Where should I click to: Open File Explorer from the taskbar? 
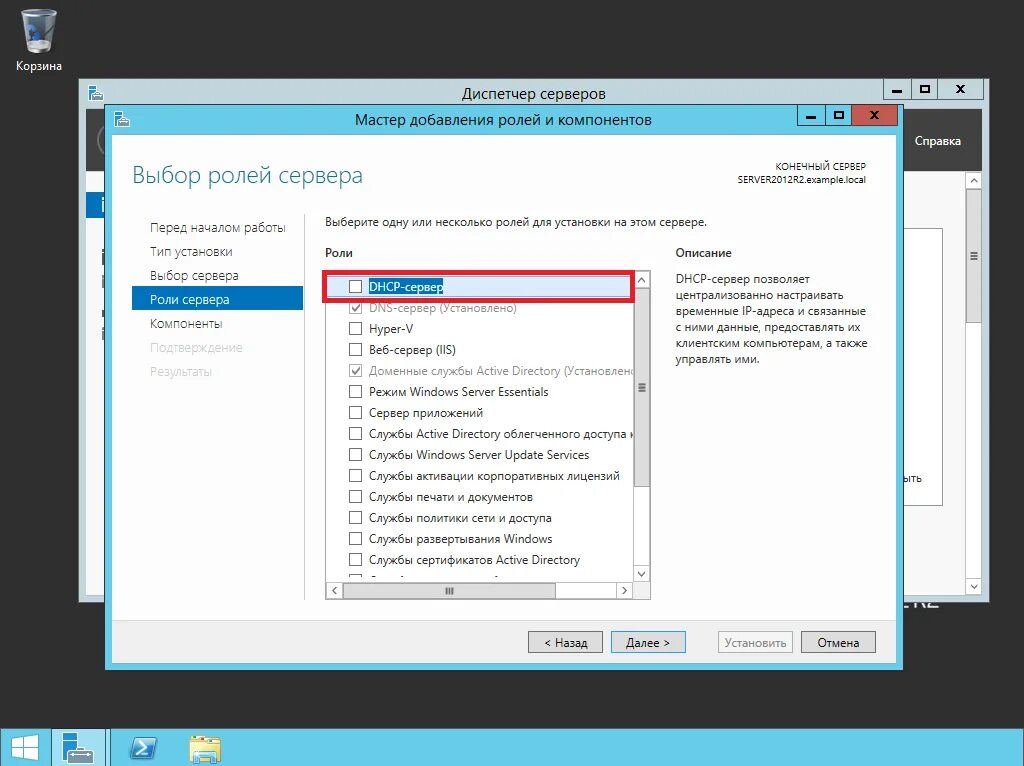coord(204,748)
